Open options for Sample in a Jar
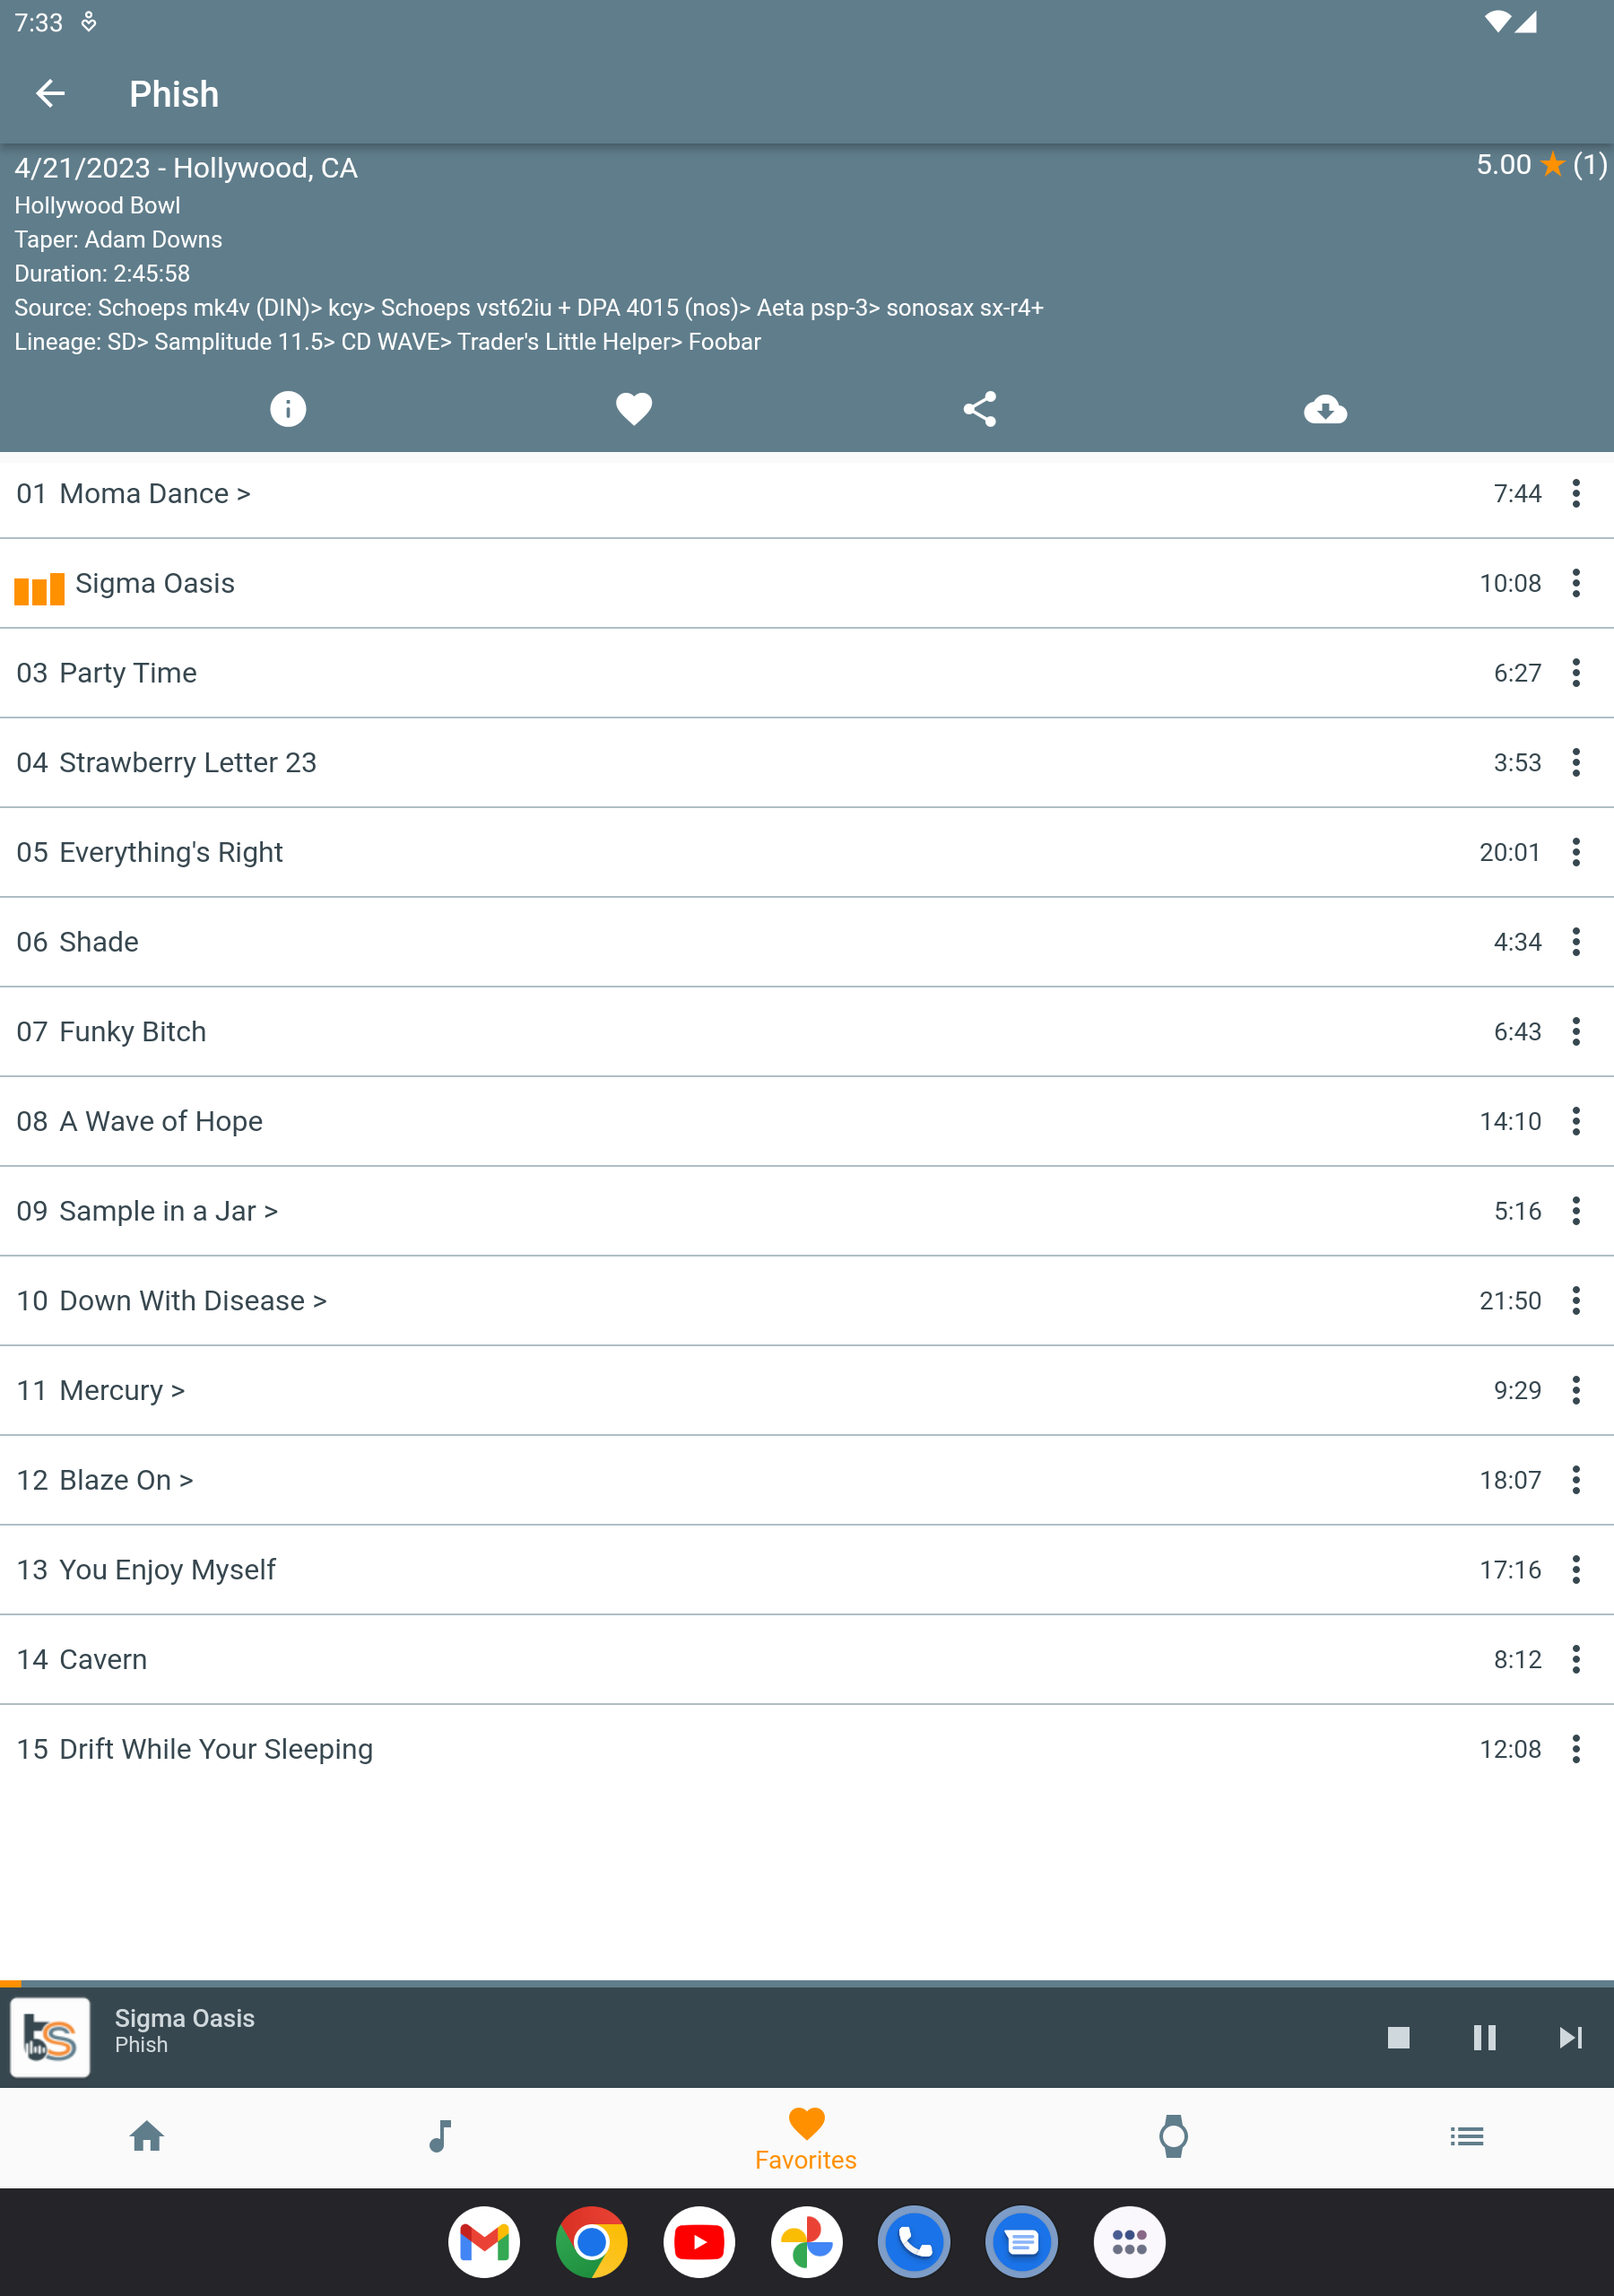Screen dimensions: 1614x2296 (1575, 1211)
